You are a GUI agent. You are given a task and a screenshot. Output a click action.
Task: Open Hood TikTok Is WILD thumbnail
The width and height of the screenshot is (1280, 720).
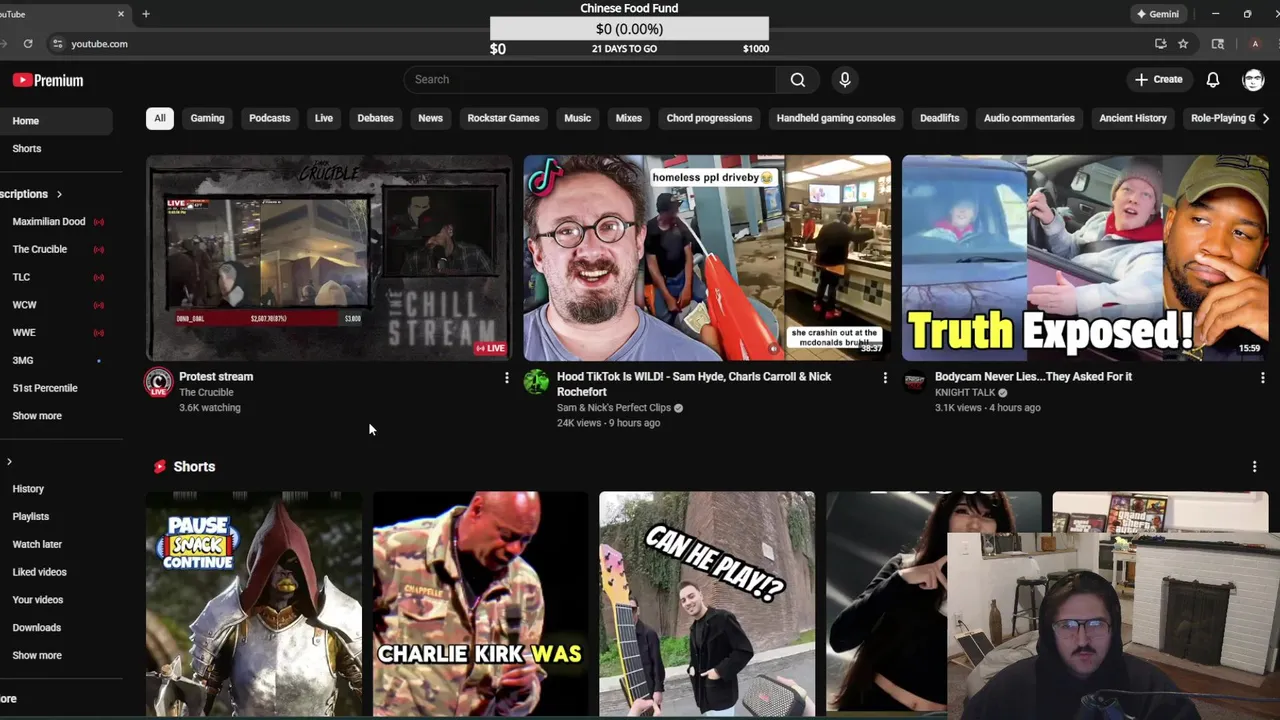click(707, 258)
